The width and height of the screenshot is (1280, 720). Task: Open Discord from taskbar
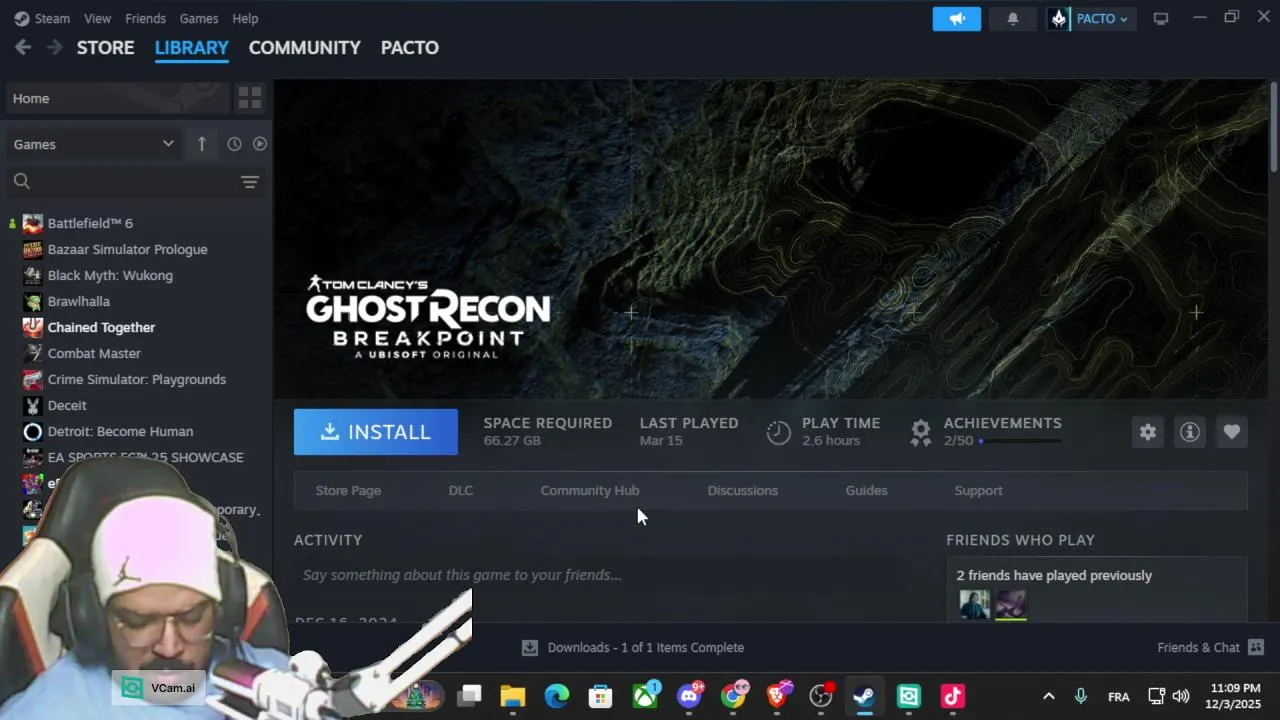[x=689, y=696]
